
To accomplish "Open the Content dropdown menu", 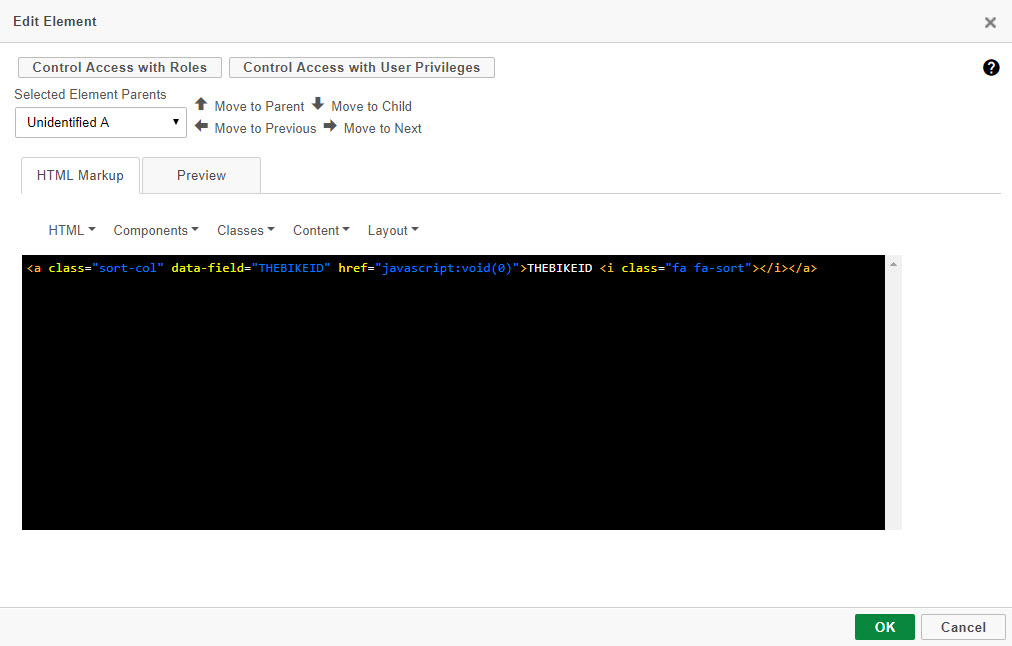I will pos(321,230).
